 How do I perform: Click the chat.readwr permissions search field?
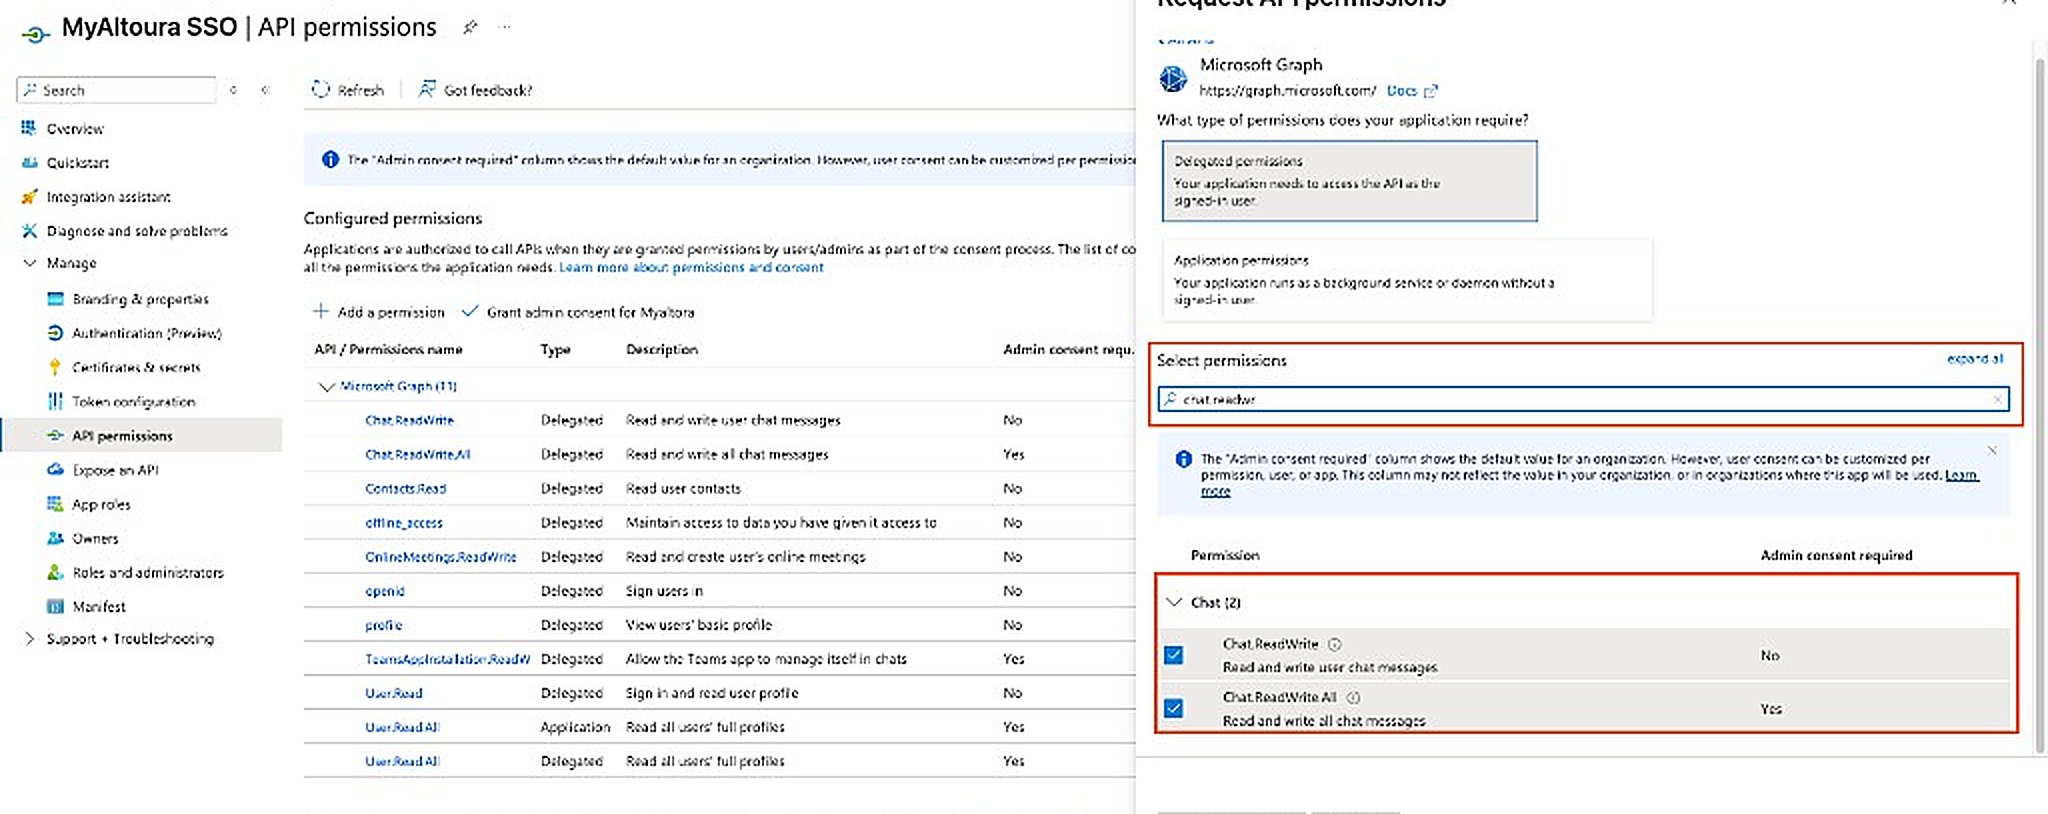tap(1582, 399)
